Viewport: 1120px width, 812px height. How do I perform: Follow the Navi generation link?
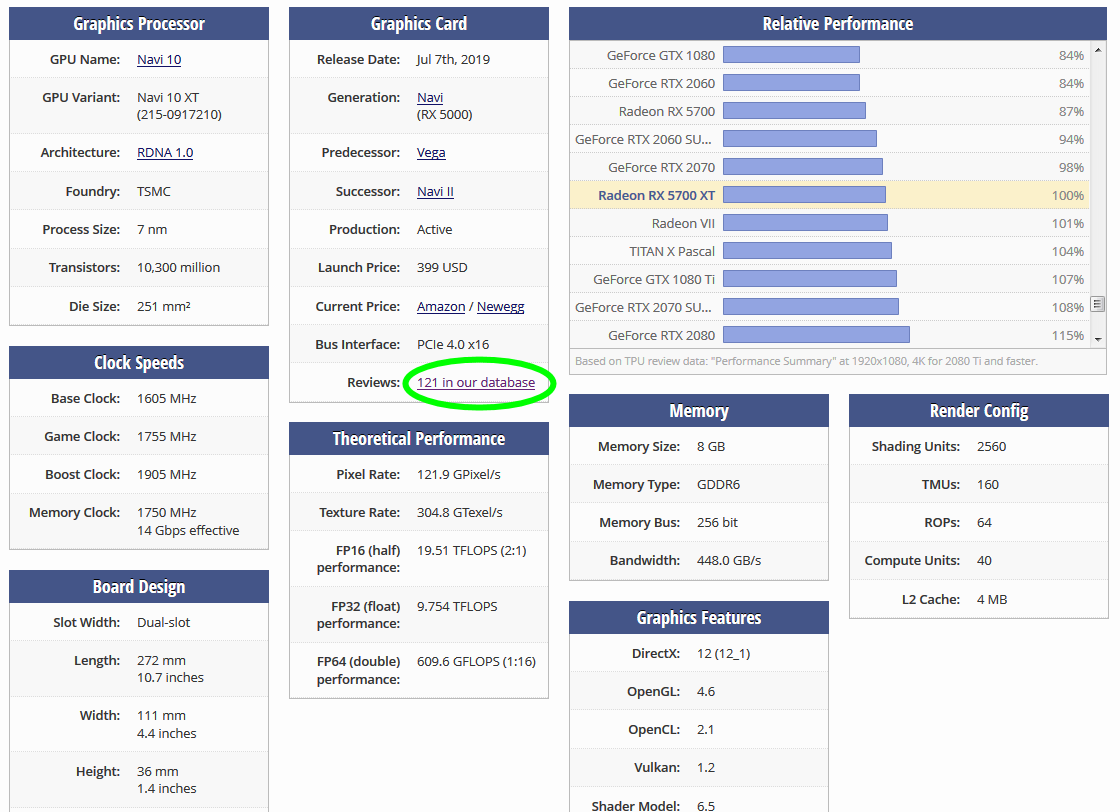(430, 97)
